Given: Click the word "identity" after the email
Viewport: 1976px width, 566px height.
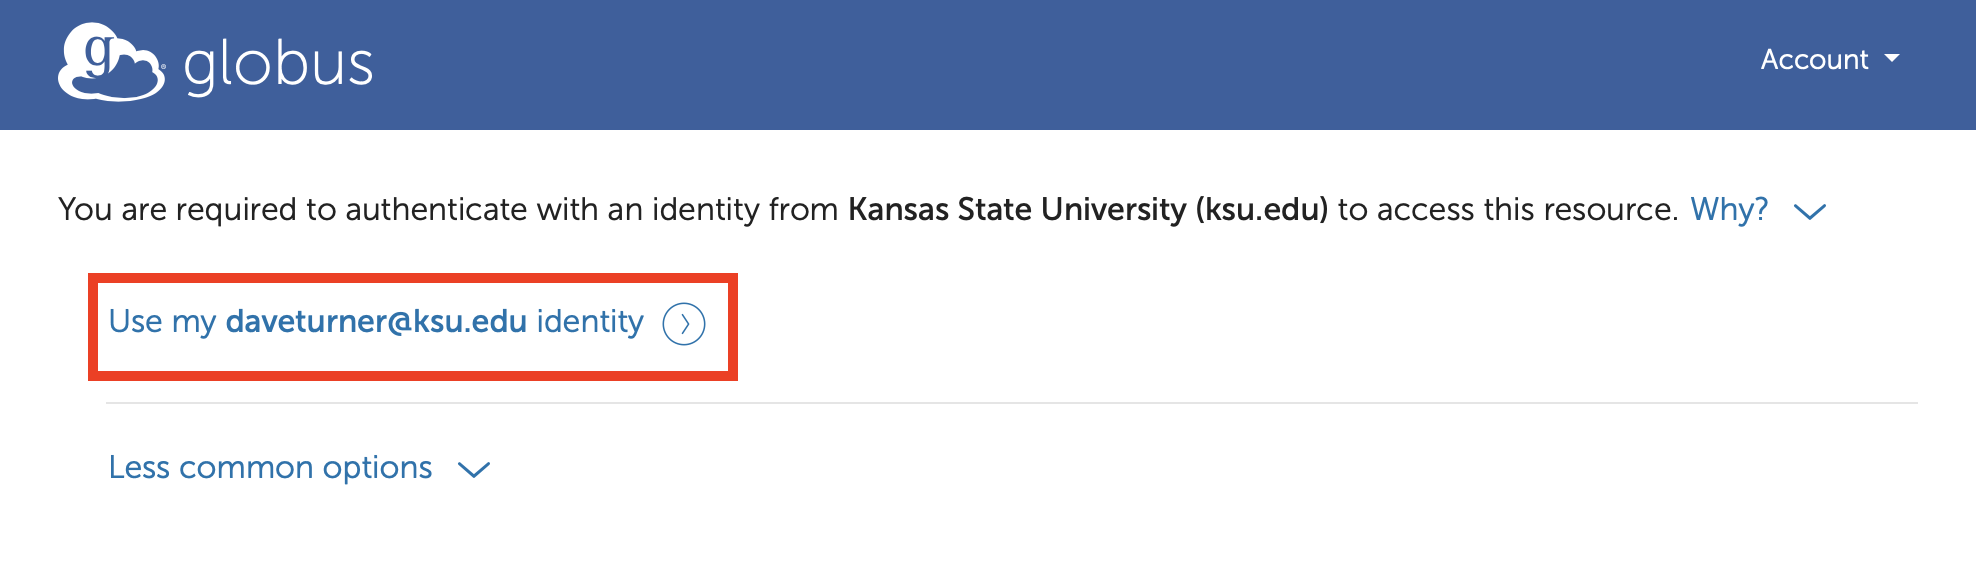Looking at the screenshot, I should [590, 322].
